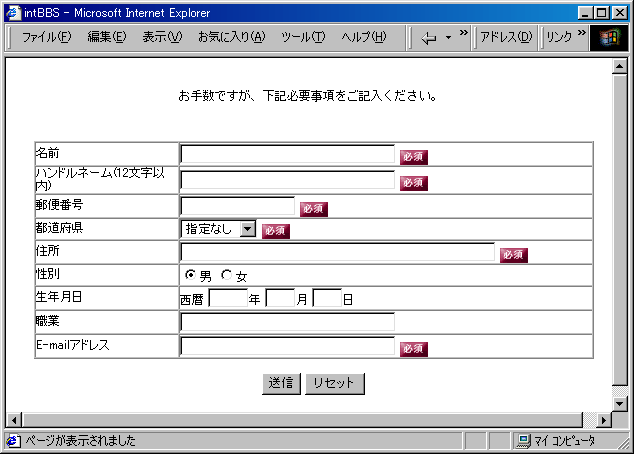The width and height of the screenshot is (634, 454).
Task: Click the 必須 badge next to 都道府県
Action: 276,231
